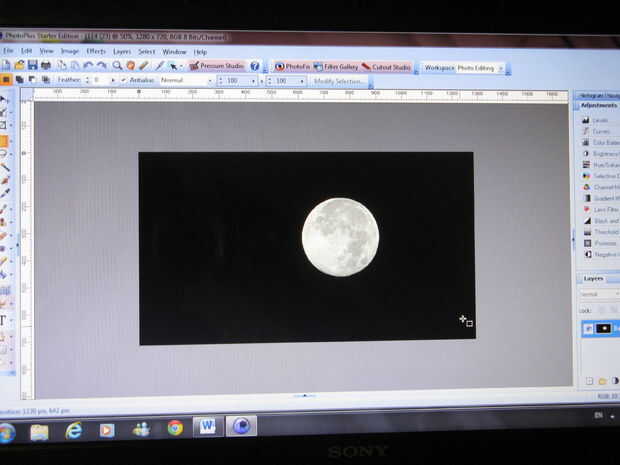Open the layer blend mode dropdown
Screen dimensions: 620x465
point(599,294)
